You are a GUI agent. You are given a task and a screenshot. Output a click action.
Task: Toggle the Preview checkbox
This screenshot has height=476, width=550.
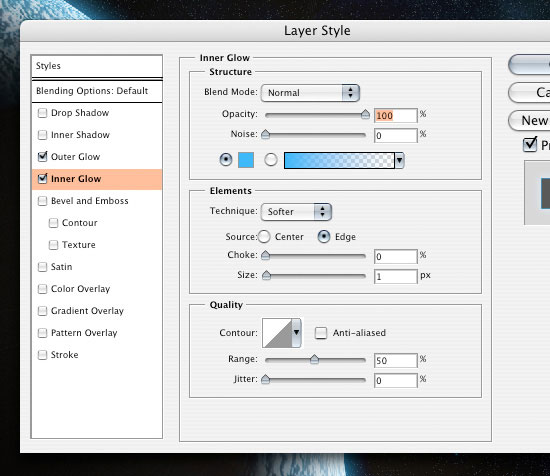point(530,145)
